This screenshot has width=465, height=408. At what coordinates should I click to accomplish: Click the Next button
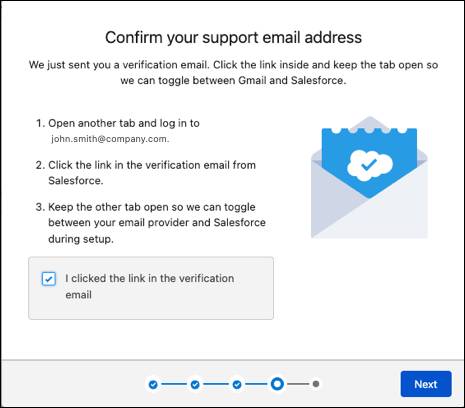click(x=426, y=384)
